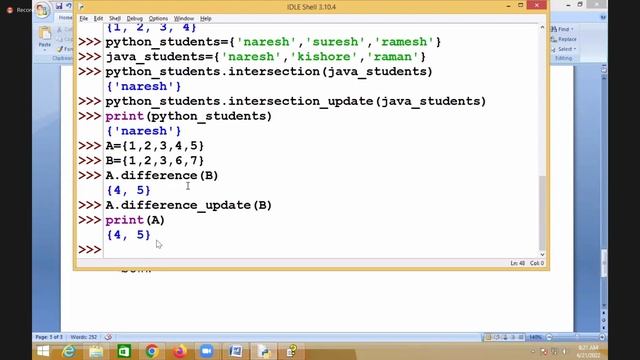Switch to Print Layout view in Word status bar
The width and height of the screenshot is (640, 360).
click(488, 337)
